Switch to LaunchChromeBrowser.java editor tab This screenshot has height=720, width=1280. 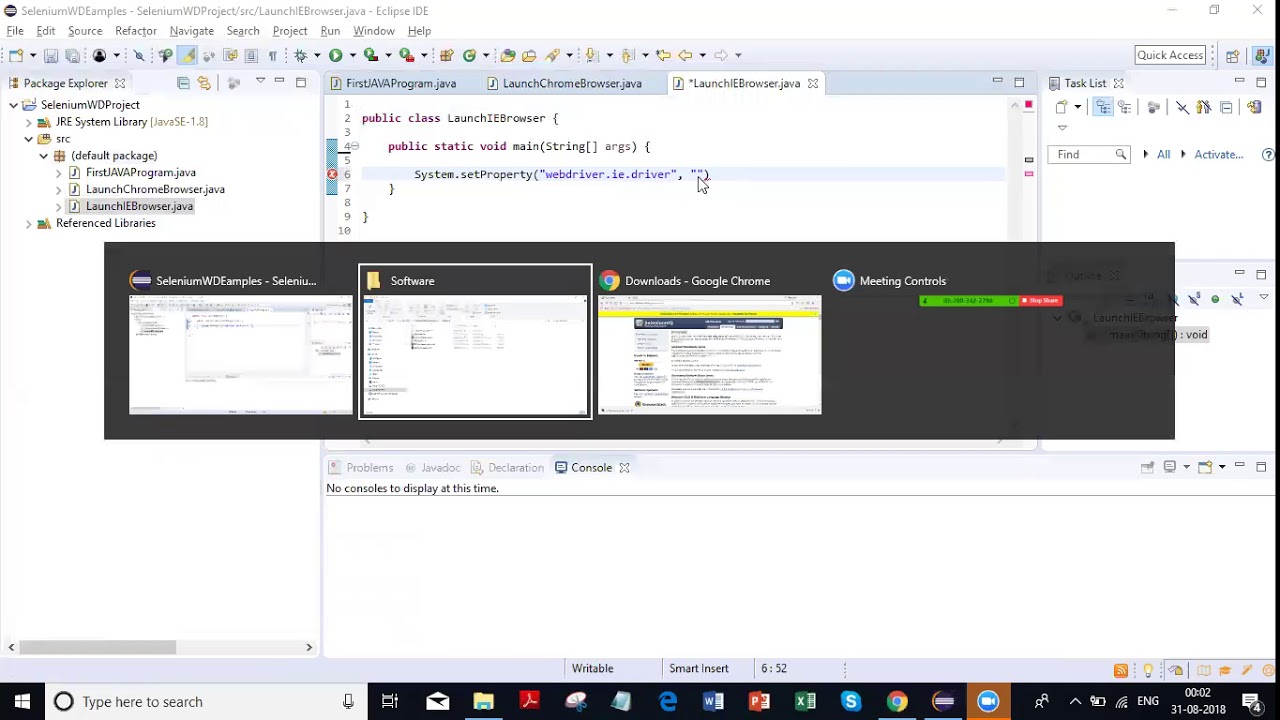tap(572, 83)
